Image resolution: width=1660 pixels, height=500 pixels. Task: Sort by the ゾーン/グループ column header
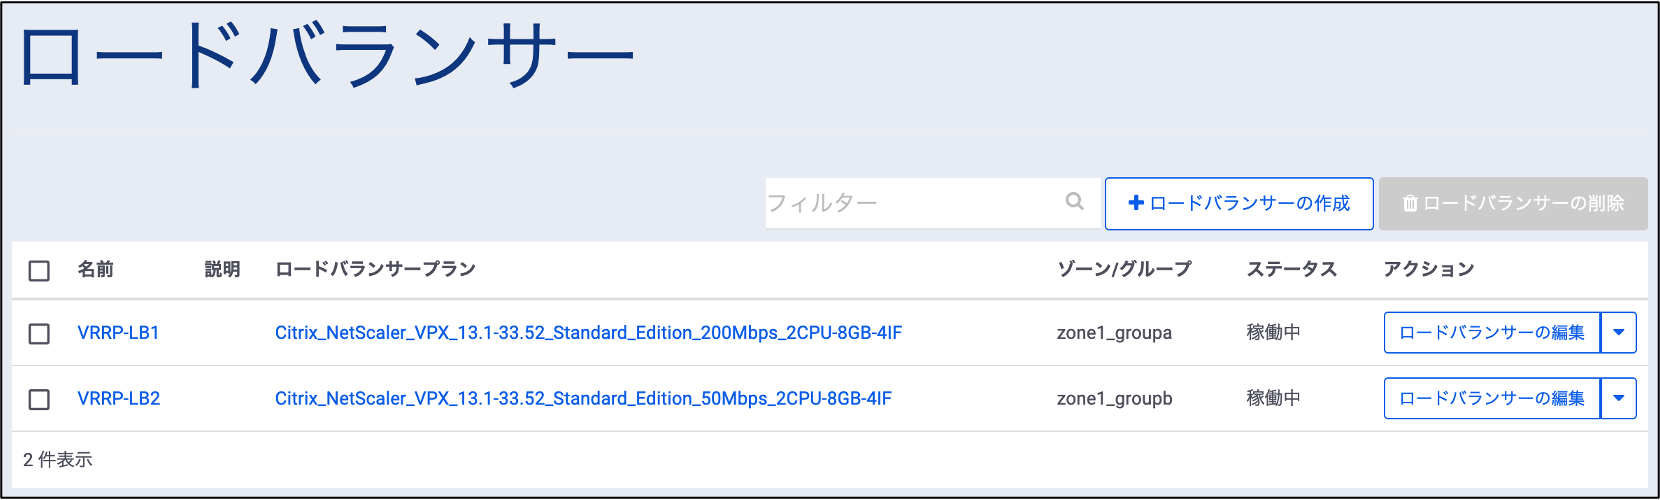pos(1124,269)
